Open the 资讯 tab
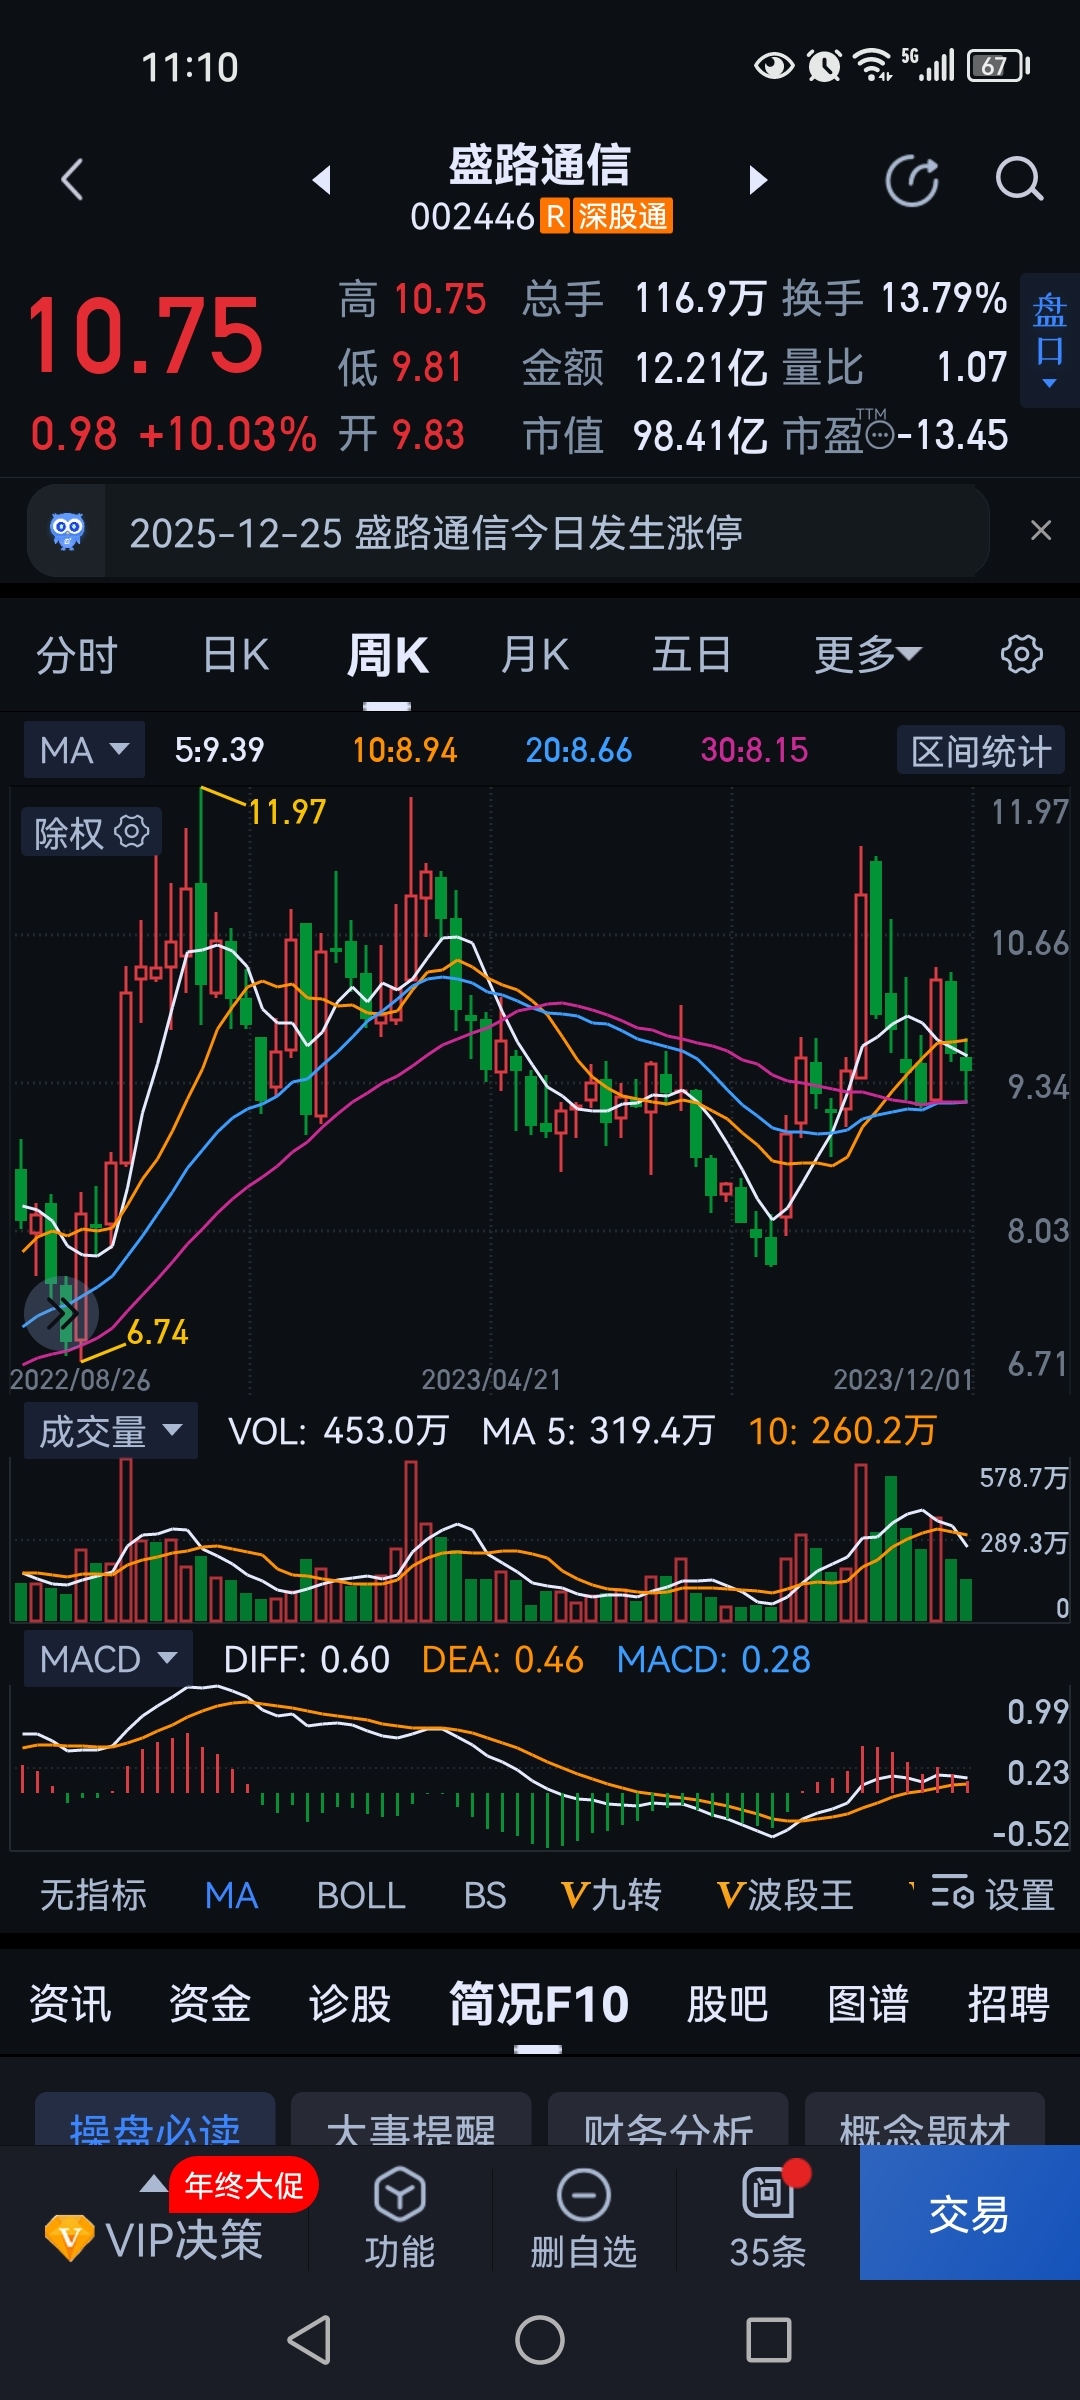This screenshot has width=1080, height=2400. pos(70,2004)
